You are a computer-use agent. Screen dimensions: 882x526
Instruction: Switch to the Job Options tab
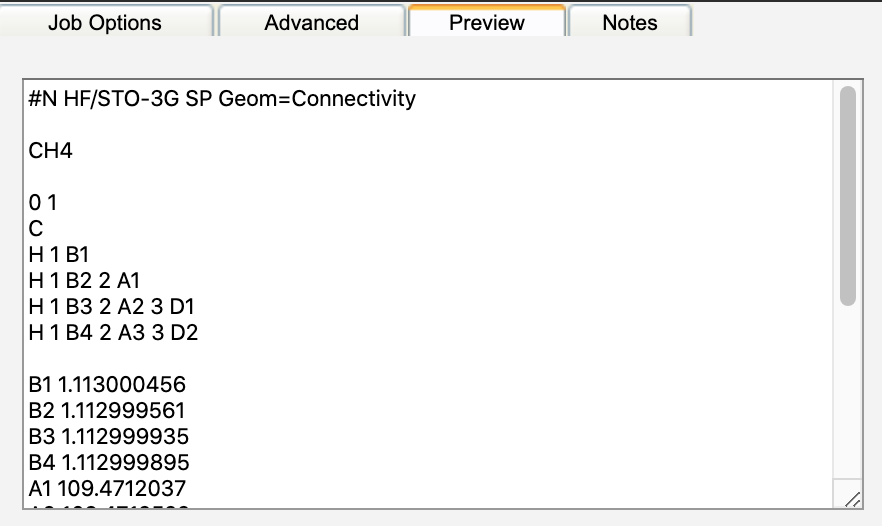coord(105,22)
